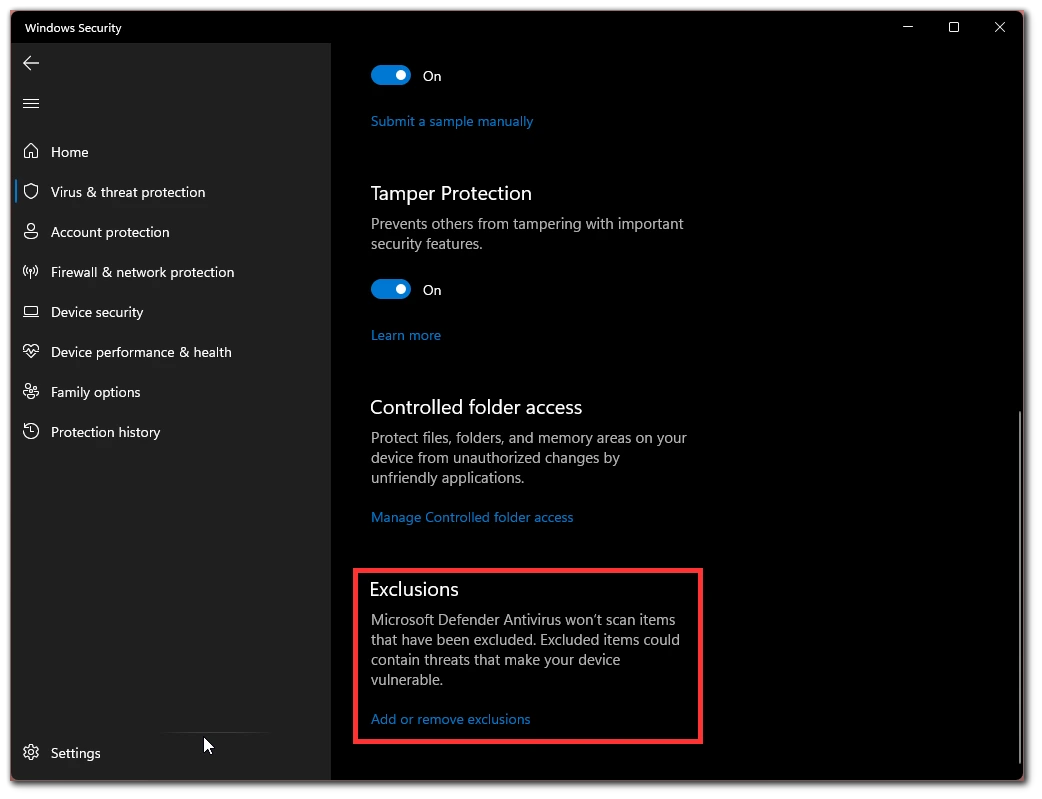The image size is (1042, 799).
Task: Click the Family options people icon
Action: point(31,392)
